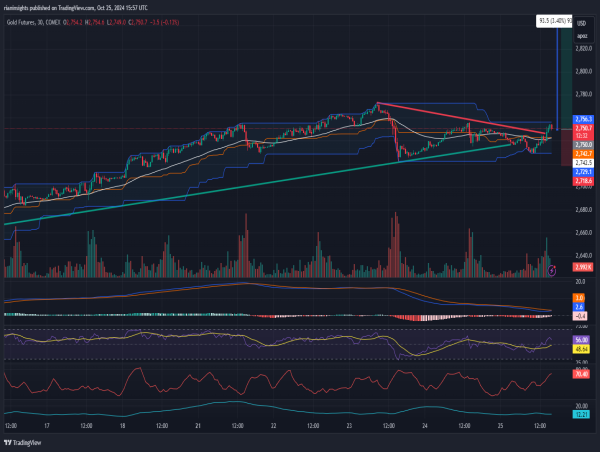Click the purple 56.00 RSI value tag
The width and height of the screenshot is (600, 452).
pos(581,340)
